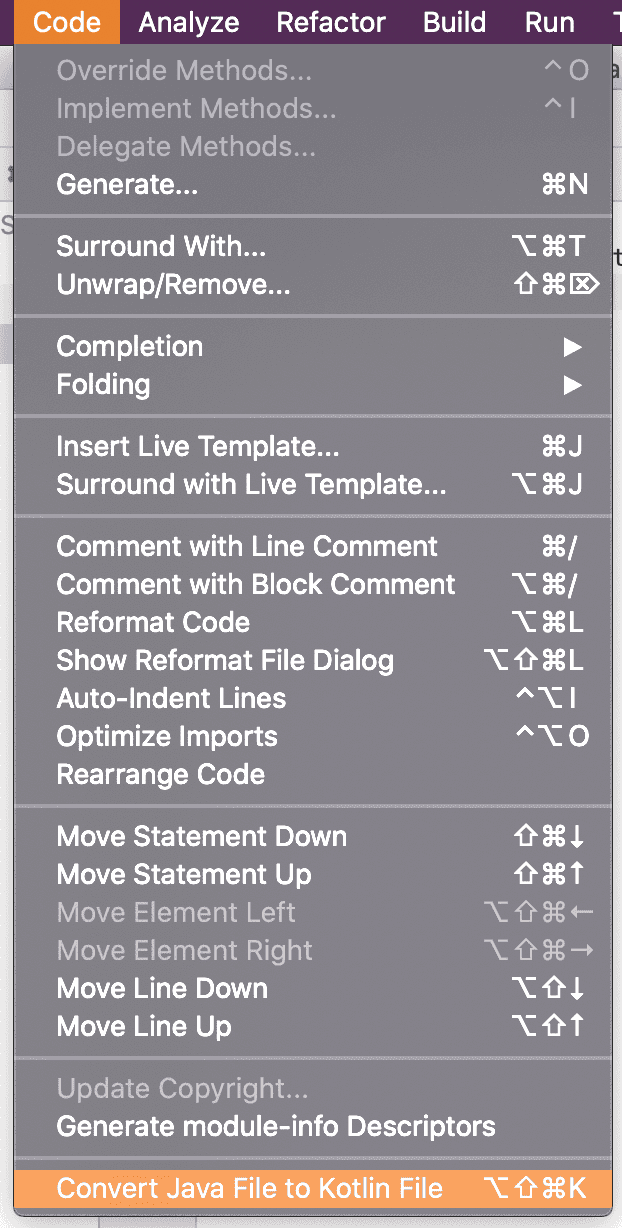The height and width of the screenshot is (1228, 622).
Task: Comment with Line Comment
Action: (247, 546)
